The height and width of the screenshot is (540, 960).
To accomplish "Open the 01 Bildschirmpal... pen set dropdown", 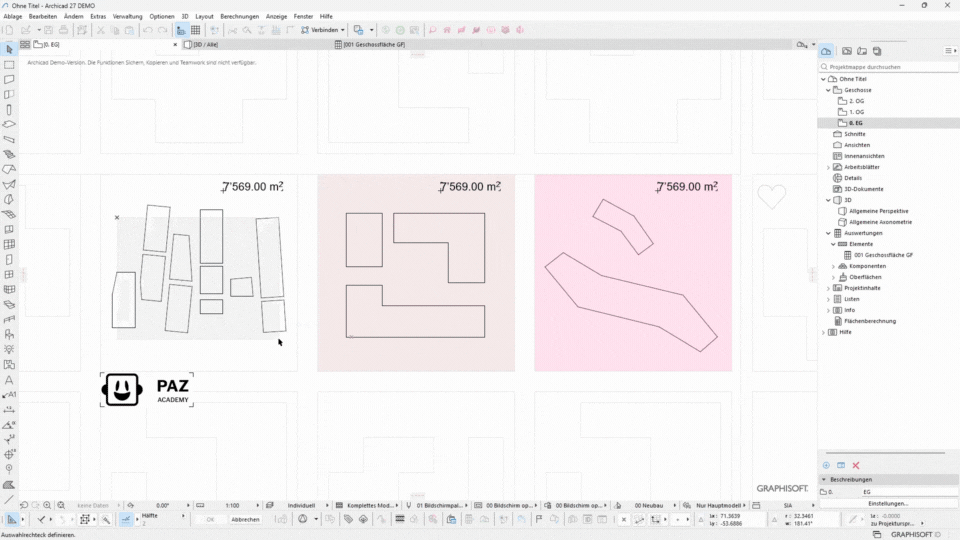I will click(x=442, y=506).
